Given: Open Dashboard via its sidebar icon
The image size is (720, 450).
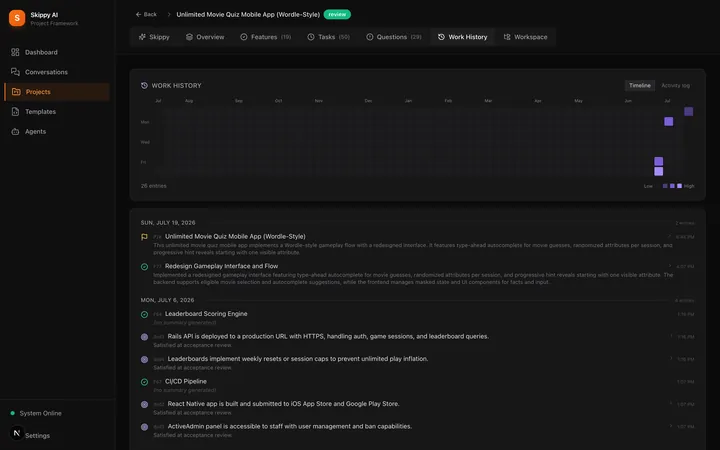Looking at the screenshot, I should click(x=15, y=52).
